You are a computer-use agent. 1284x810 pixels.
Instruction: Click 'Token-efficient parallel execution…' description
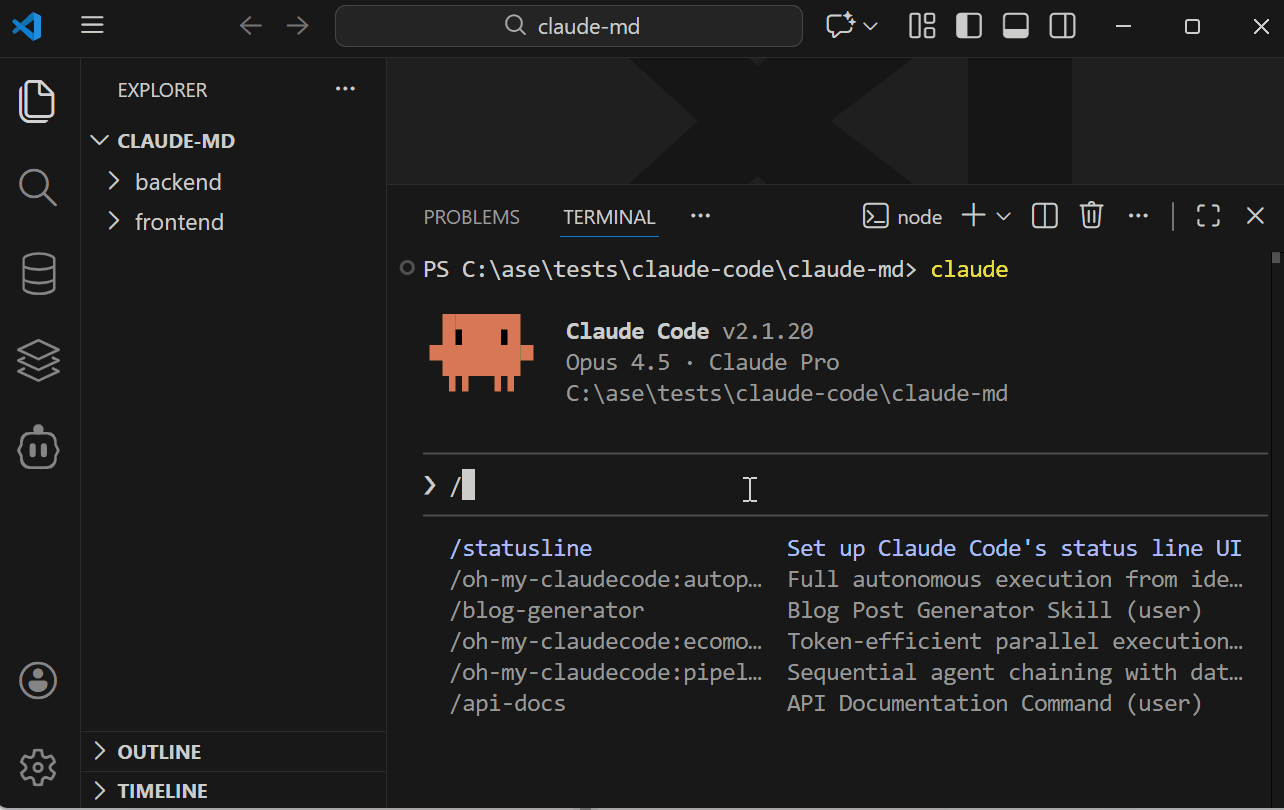(1015, 641)
